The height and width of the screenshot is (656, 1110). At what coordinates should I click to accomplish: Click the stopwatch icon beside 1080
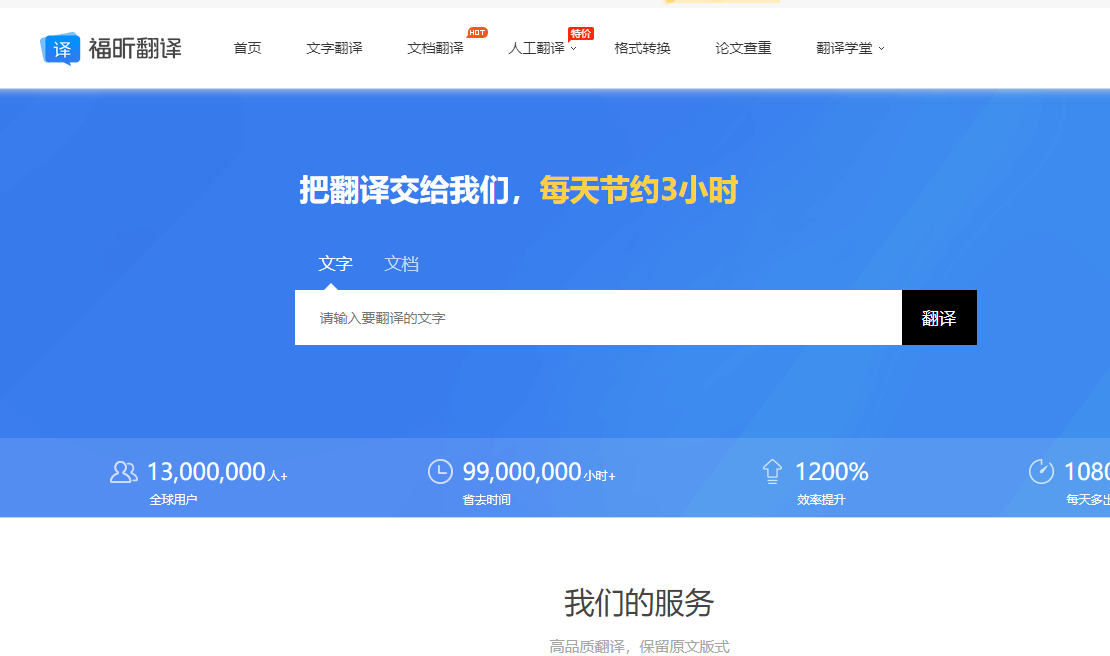pyautogui.click(x=1041, y=471)
